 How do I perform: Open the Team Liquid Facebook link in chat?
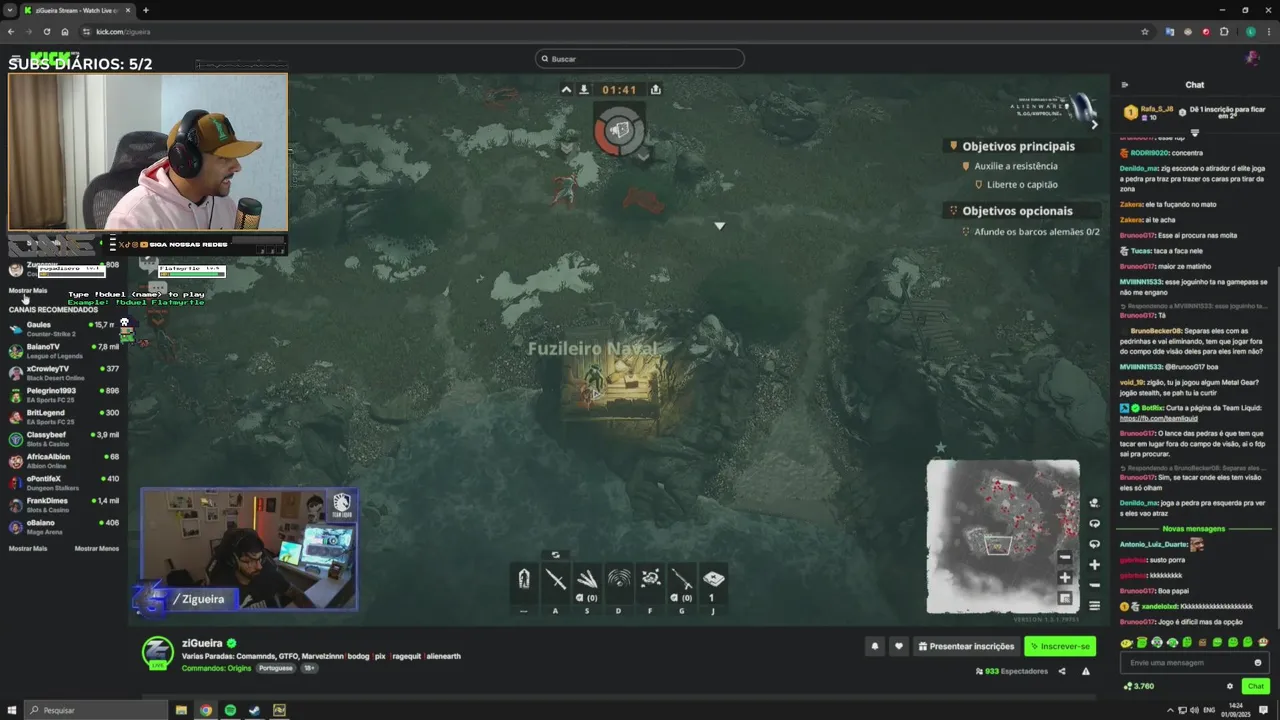tap(1158, 418)
